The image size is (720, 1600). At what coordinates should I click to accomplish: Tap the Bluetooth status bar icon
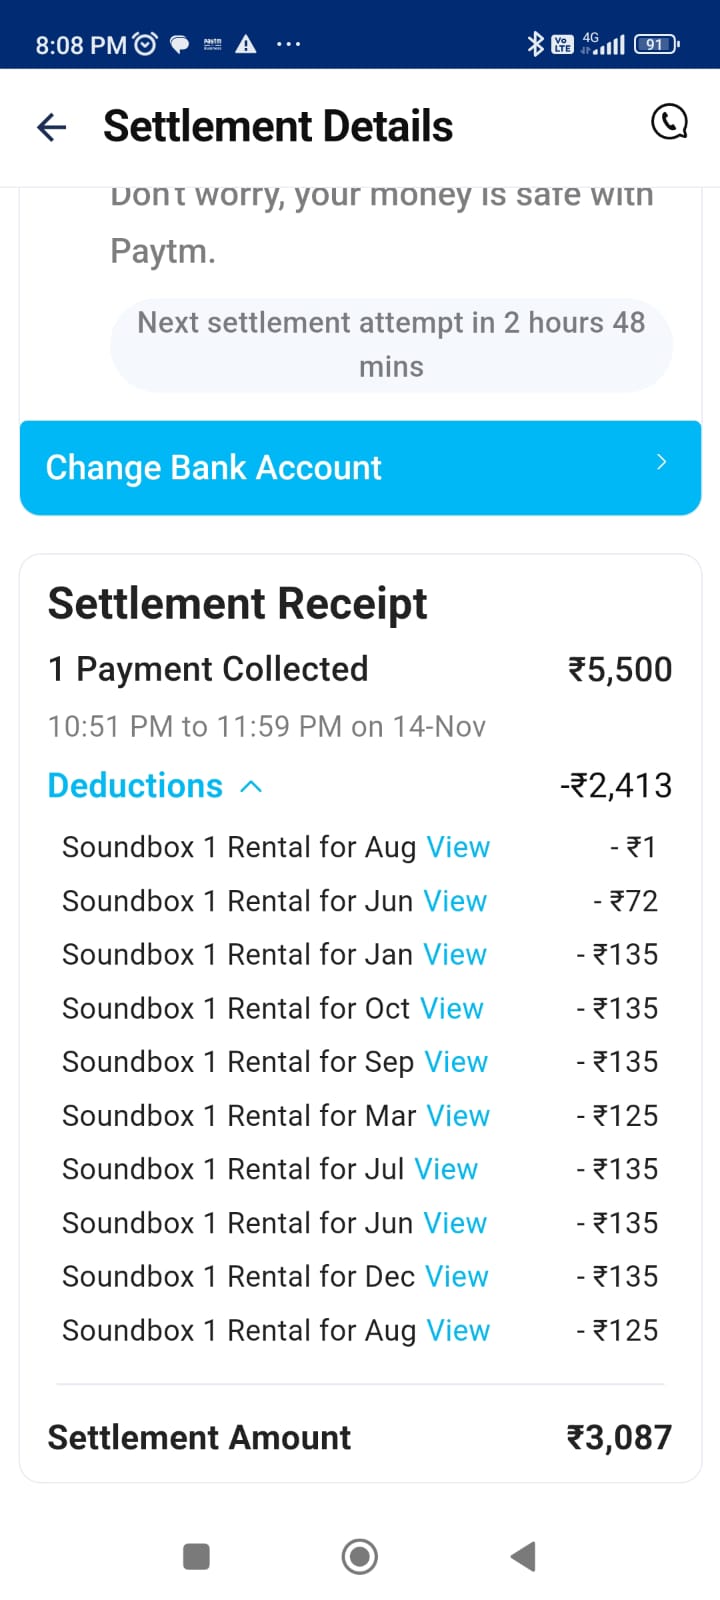[x=536, y=43]
